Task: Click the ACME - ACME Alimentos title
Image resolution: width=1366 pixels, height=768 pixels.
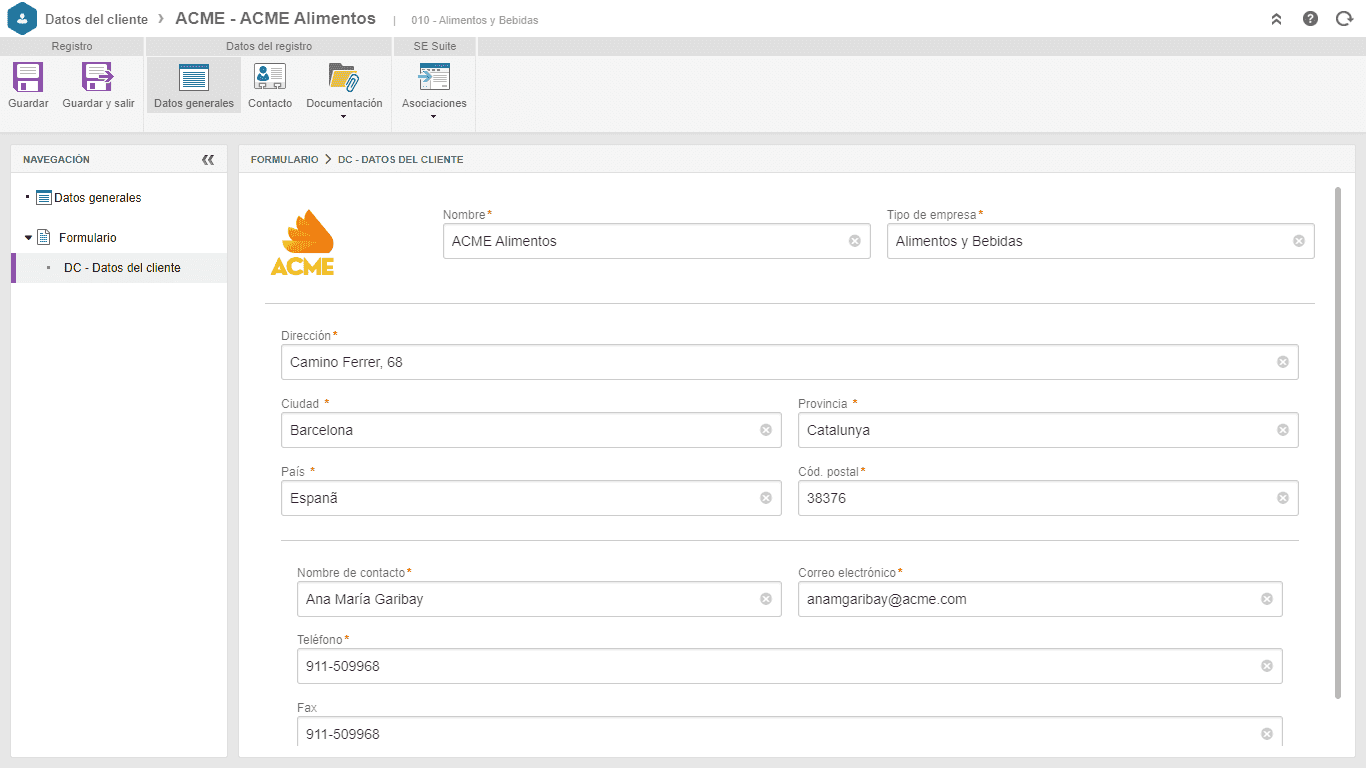Action: (x=275, y=18)
